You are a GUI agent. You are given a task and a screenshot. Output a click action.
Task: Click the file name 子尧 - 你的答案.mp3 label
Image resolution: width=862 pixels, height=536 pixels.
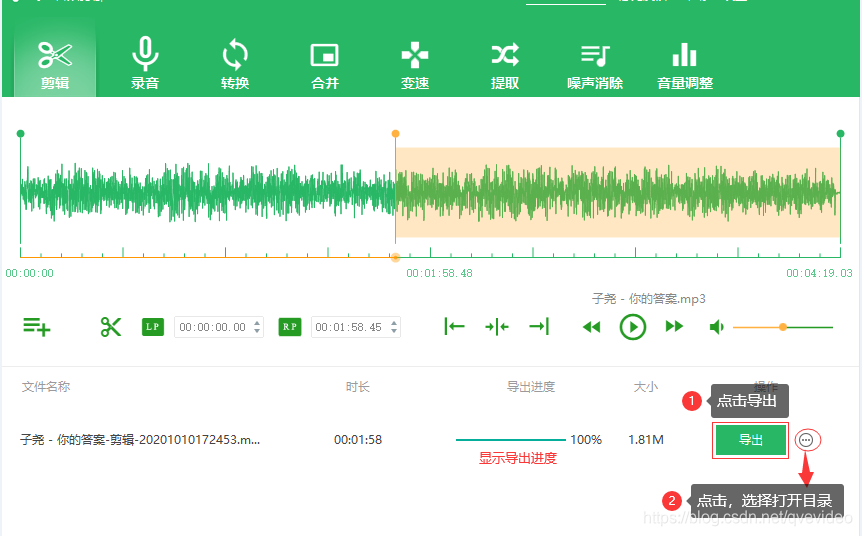click(x=649, y=299)
